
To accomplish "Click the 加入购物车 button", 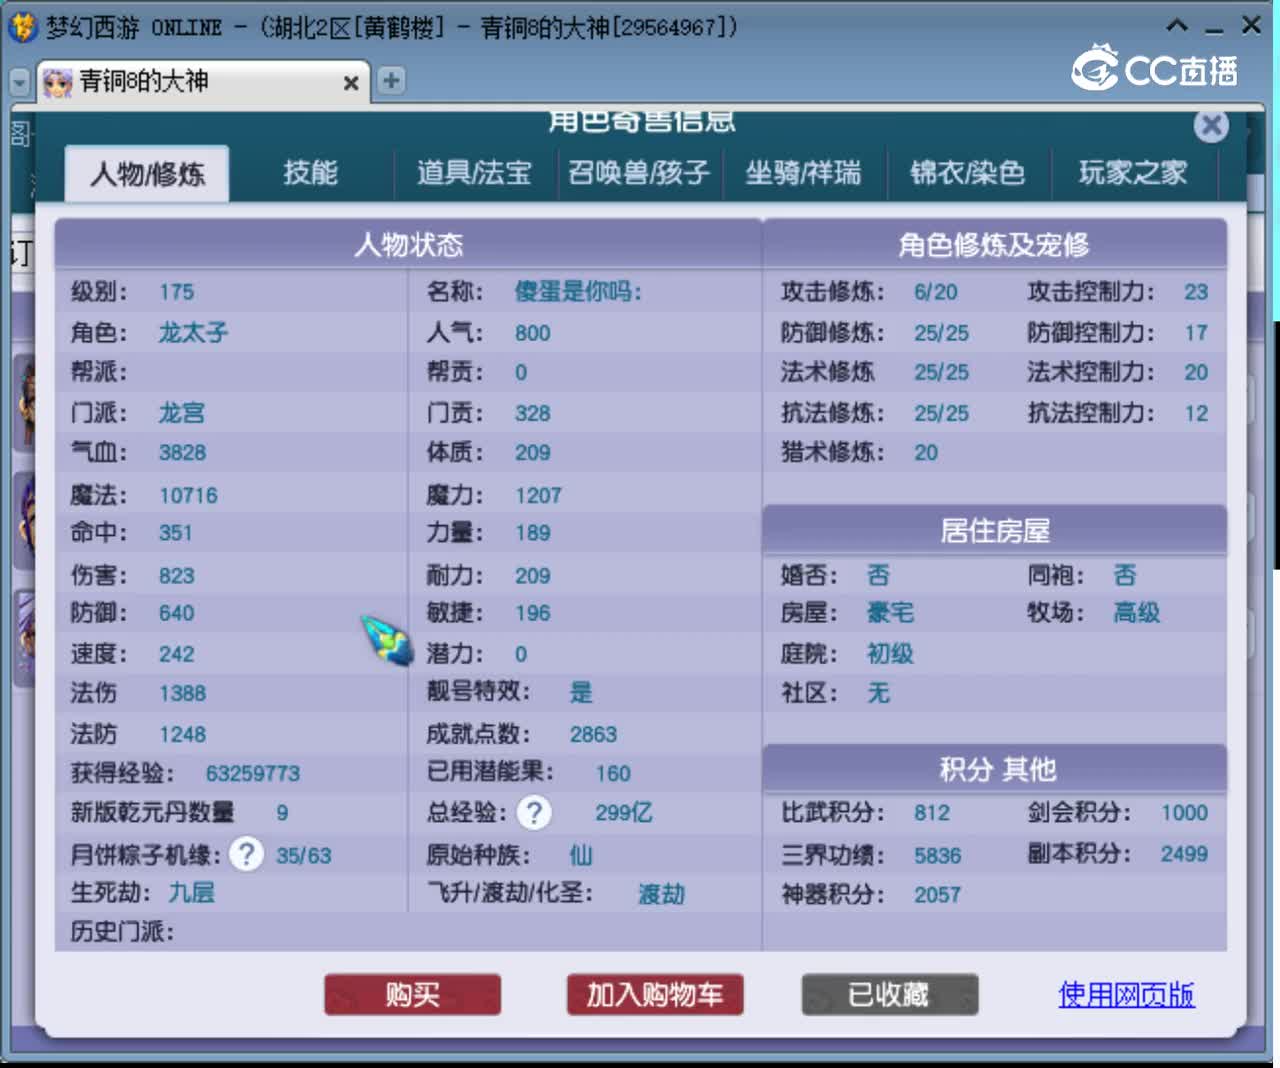I will [x=655, y=995].
